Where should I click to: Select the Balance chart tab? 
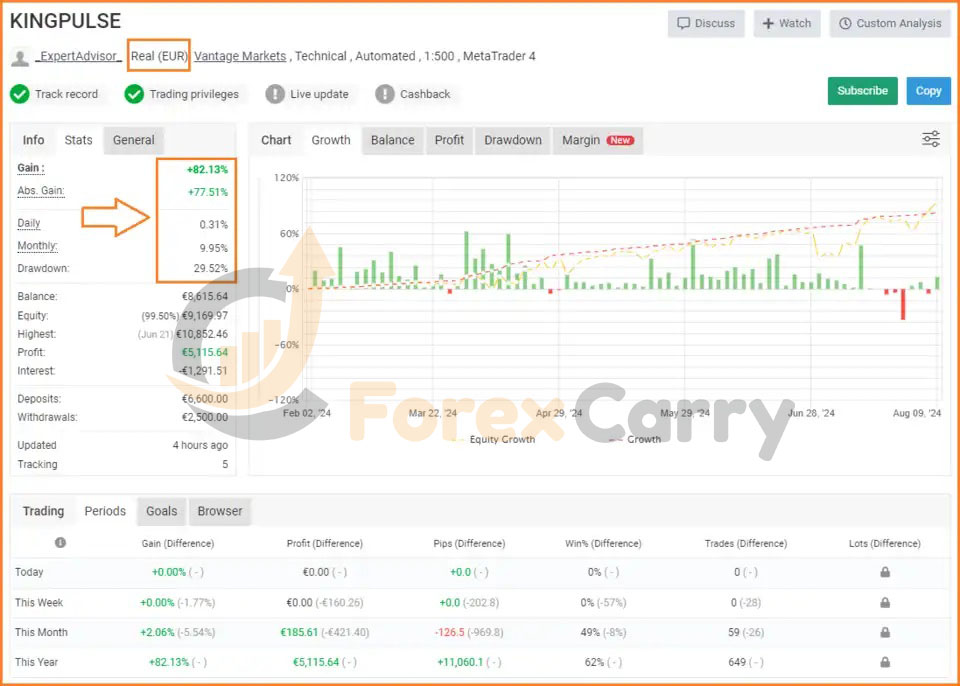(x=392, y=140)
